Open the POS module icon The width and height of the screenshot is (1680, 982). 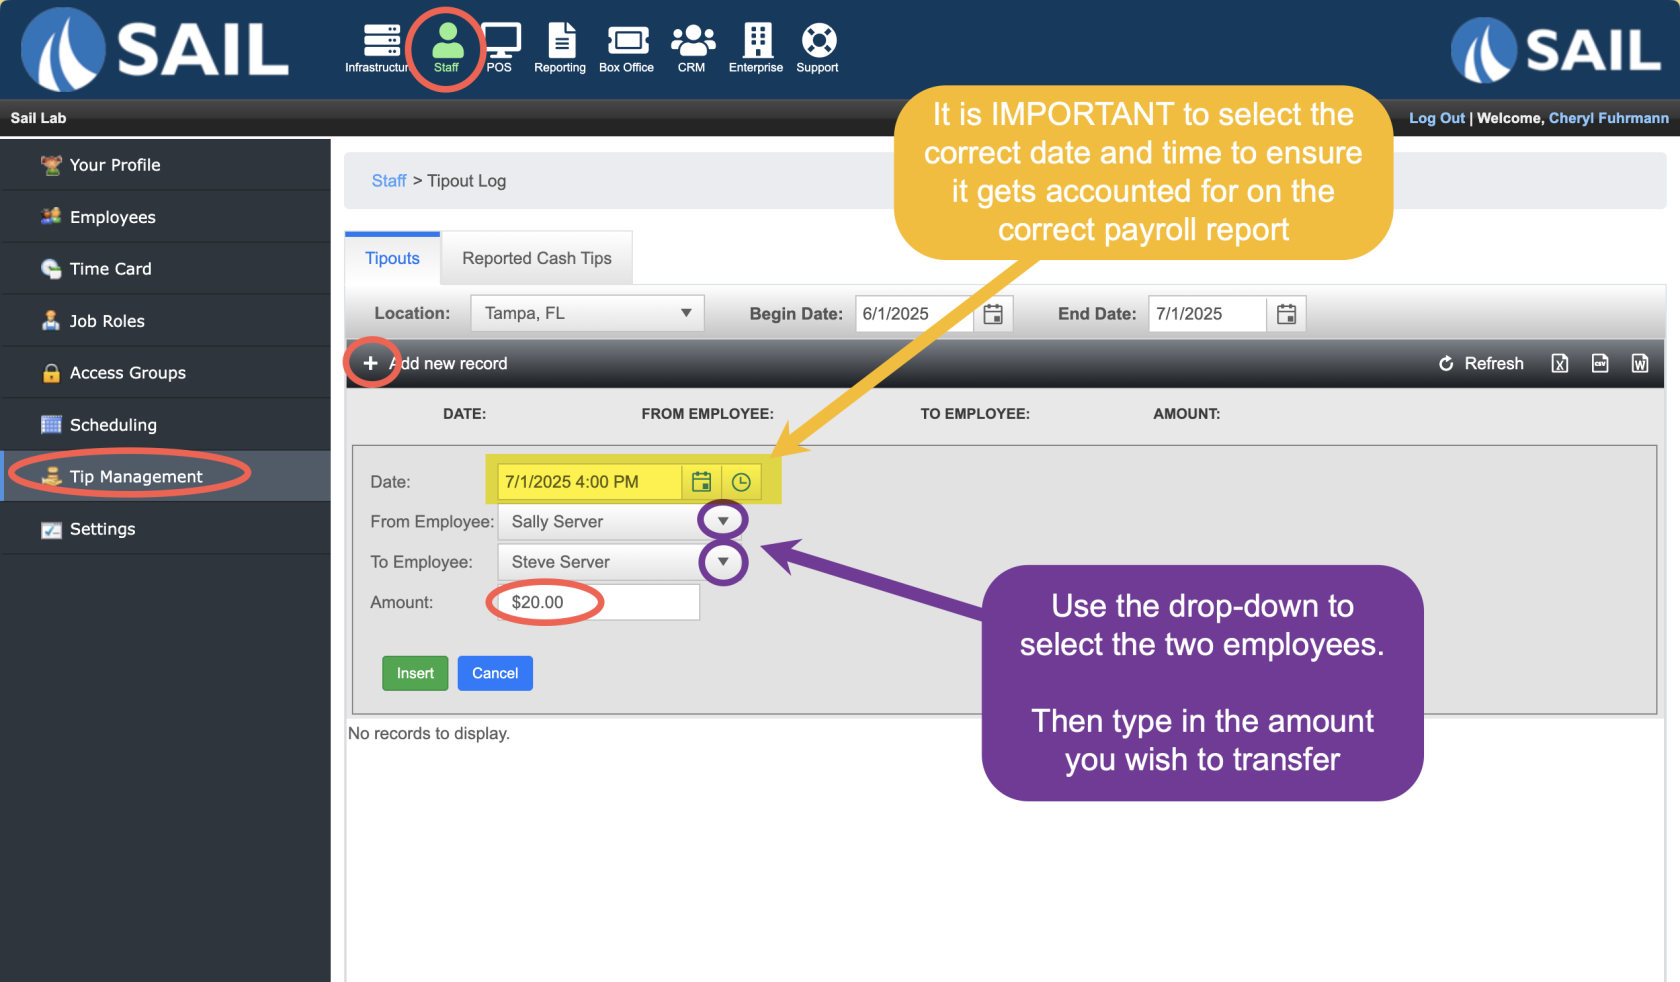tap(500, 48)
